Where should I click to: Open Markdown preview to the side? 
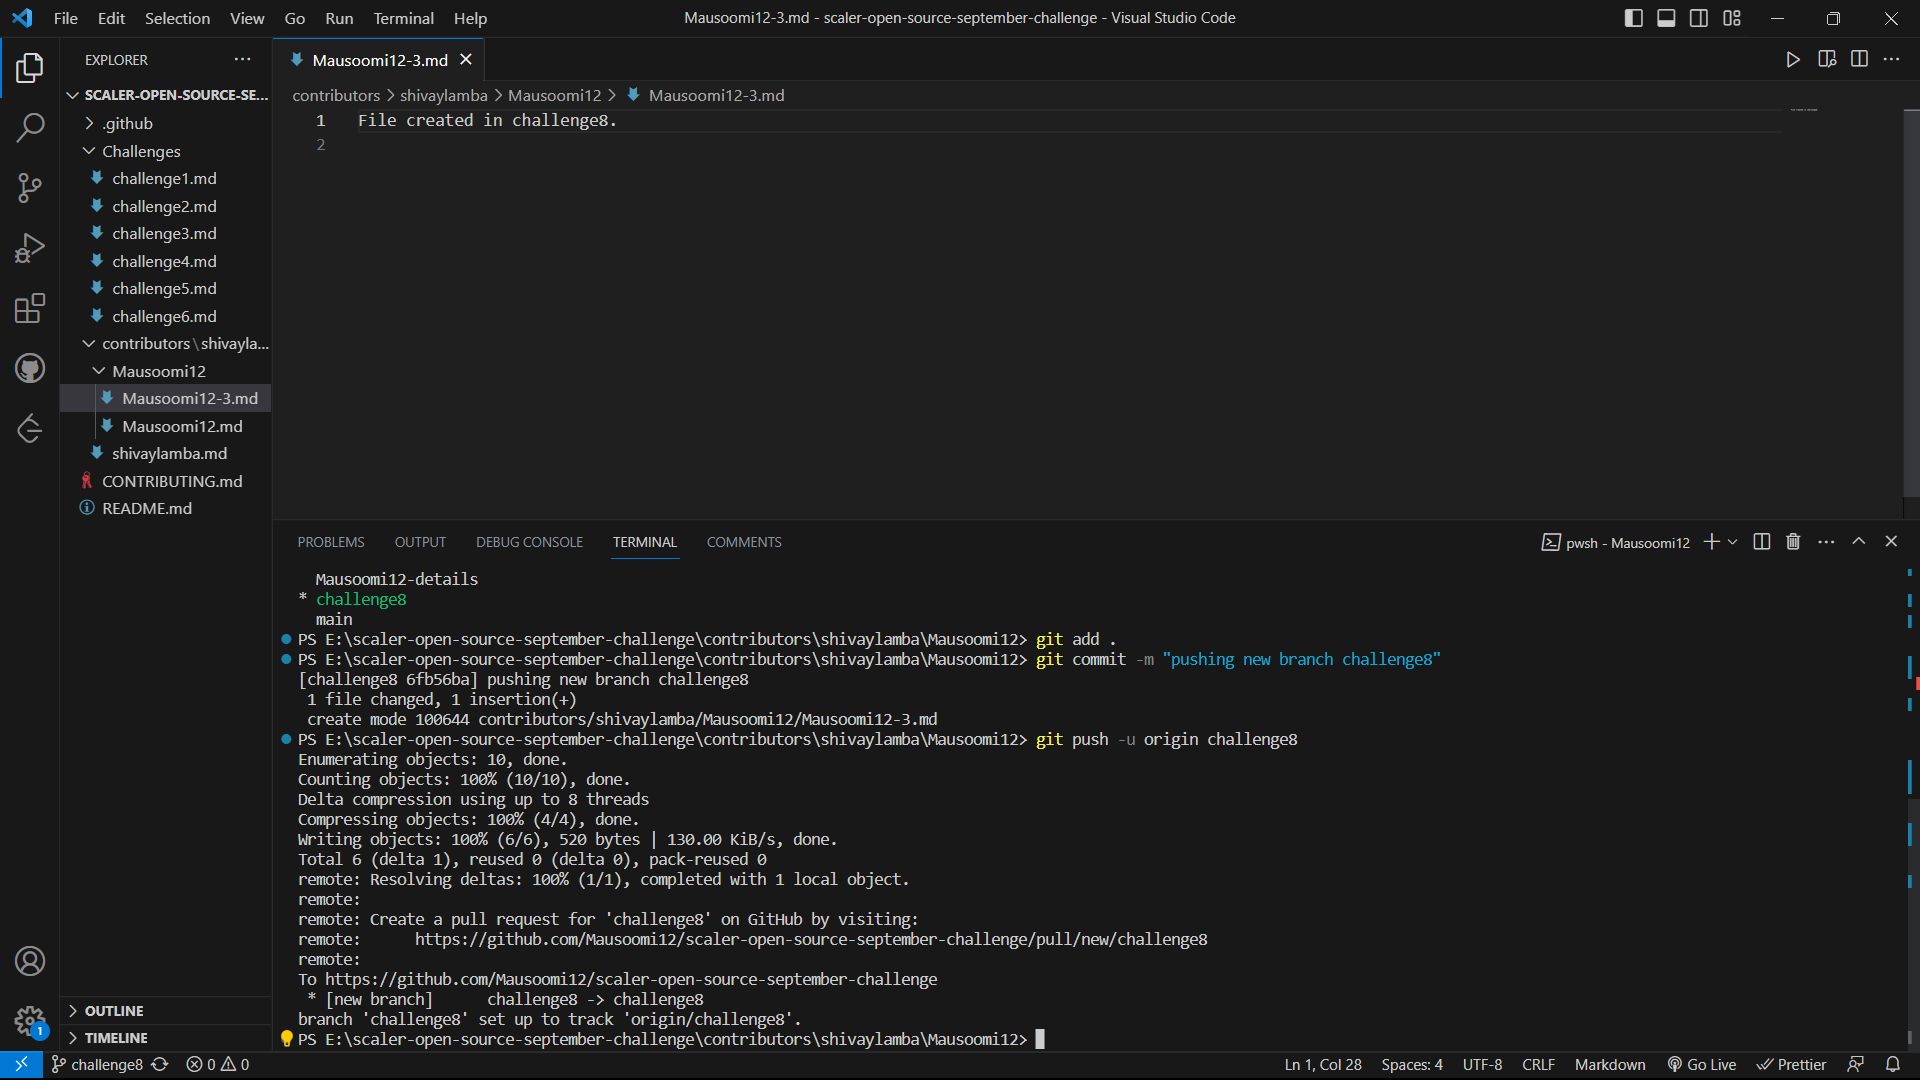1827,59
